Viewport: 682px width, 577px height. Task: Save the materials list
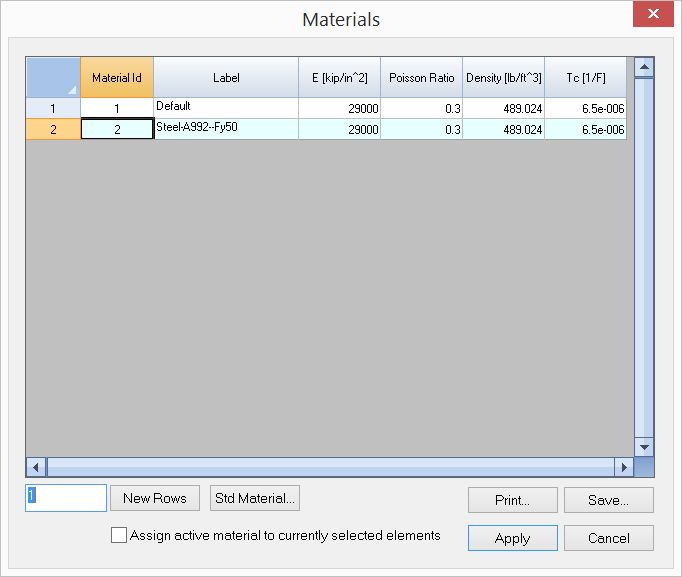[x=608, y=500]
